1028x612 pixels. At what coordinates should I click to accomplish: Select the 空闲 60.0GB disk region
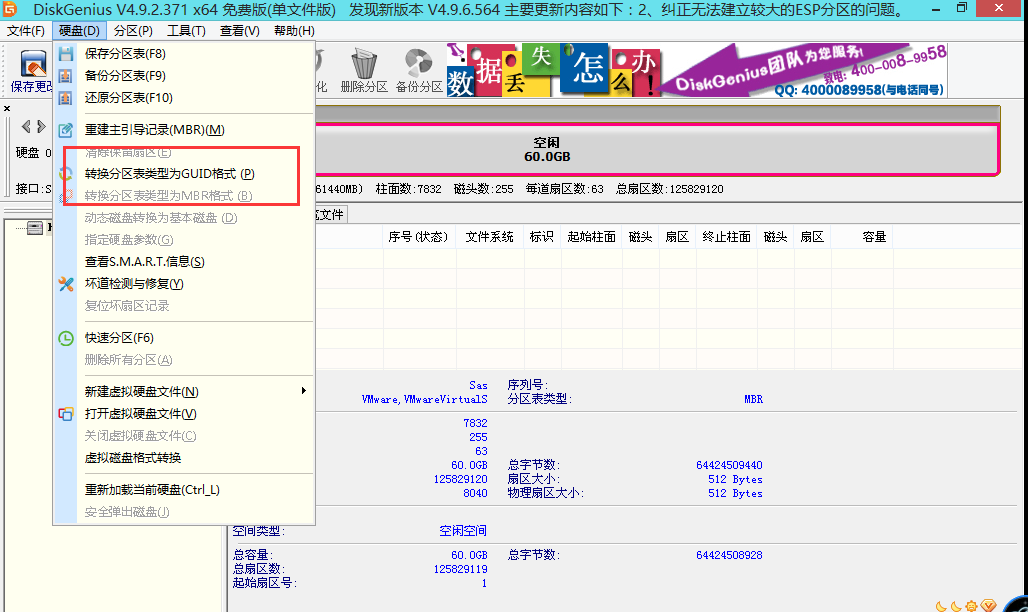click(657, 150)
